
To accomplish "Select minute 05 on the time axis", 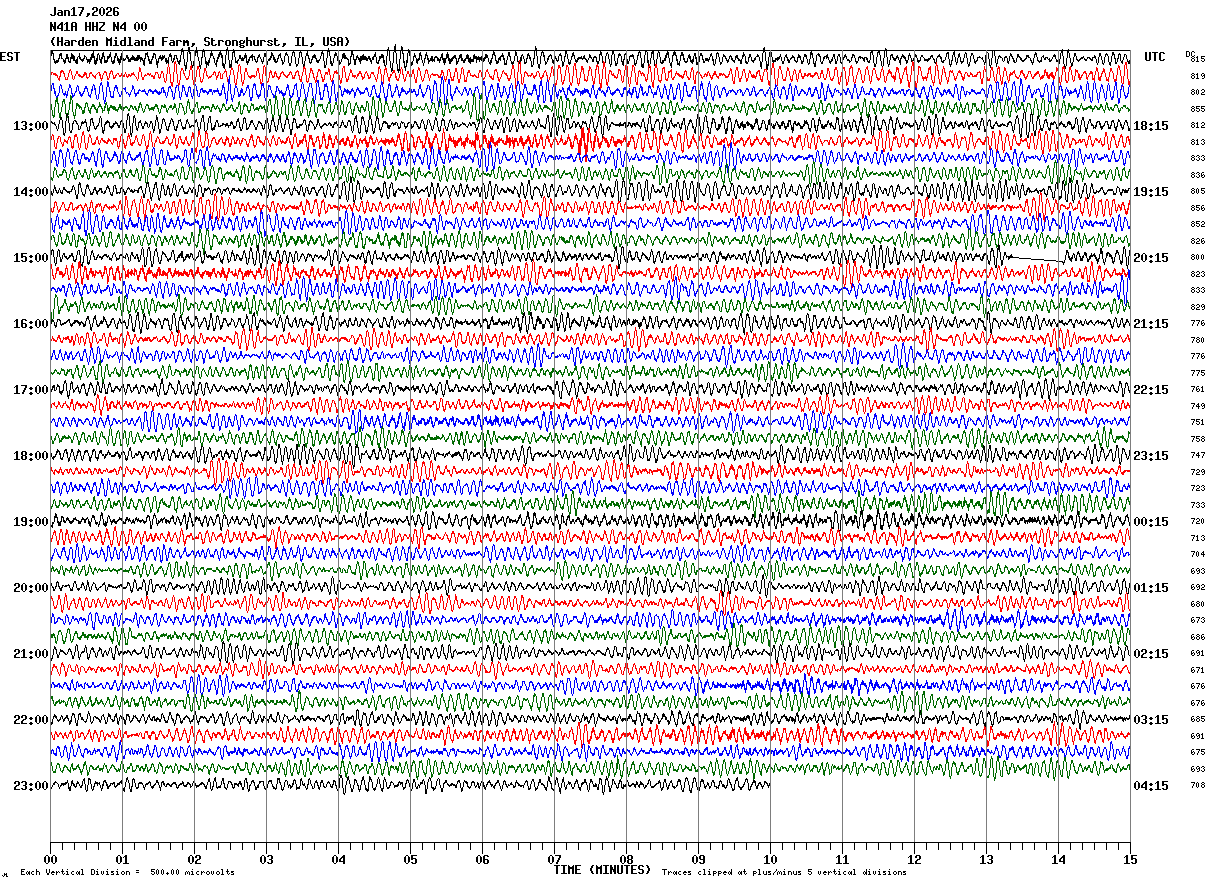I will coord(410,859).
